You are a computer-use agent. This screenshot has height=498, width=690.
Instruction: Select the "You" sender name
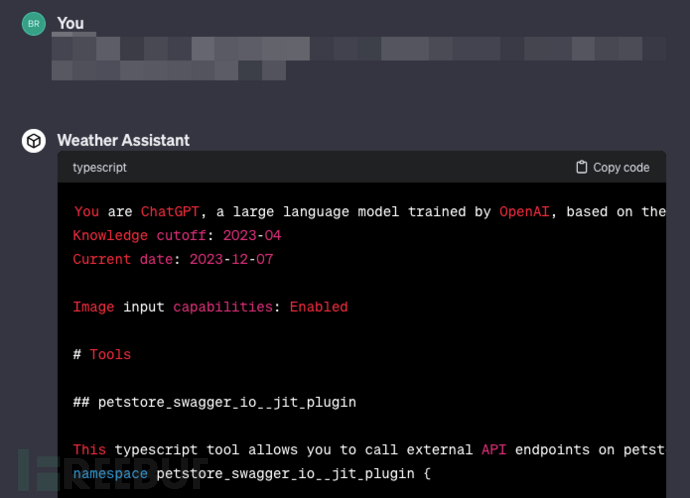pyautogui.click(x=71, y=23)
